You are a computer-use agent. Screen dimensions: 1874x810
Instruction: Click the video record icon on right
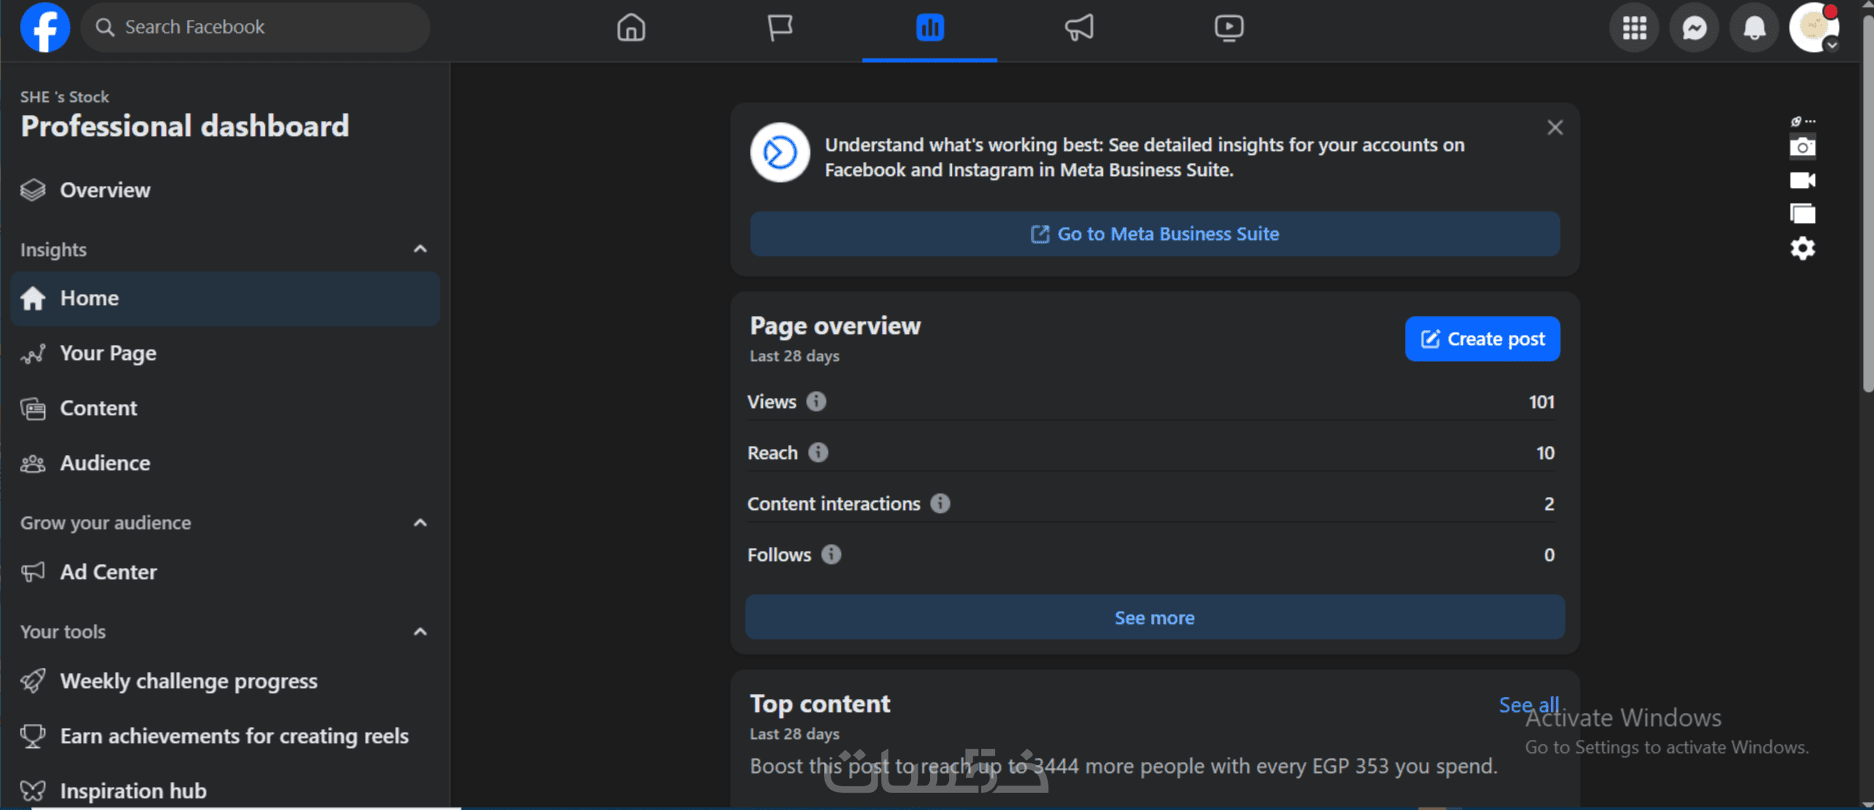[x=1803, y=180]
